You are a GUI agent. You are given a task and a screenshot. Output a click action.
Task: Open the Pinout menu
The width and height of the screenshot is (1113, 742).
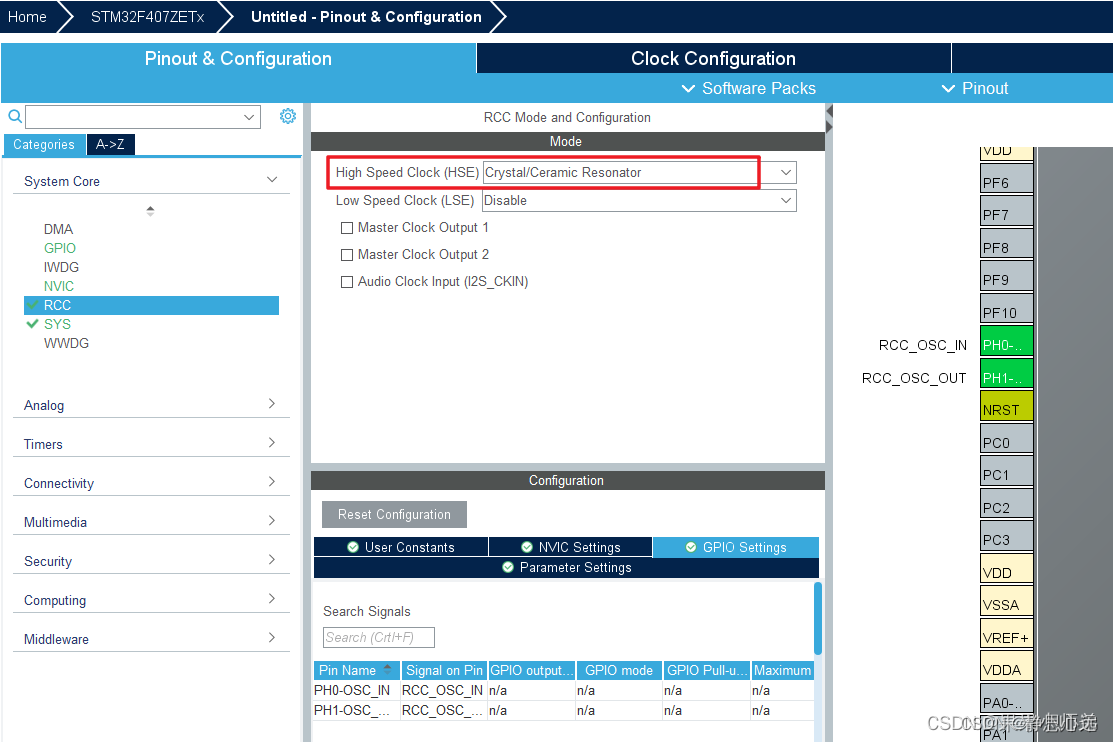(975, 88)
